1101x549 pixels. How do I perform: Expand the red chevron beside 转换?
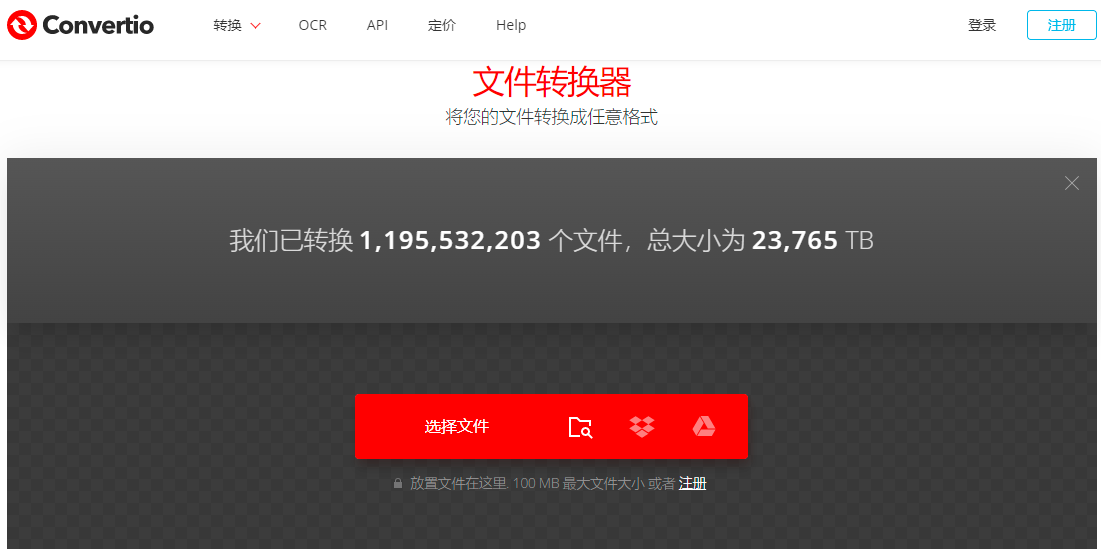pos(255,26)
